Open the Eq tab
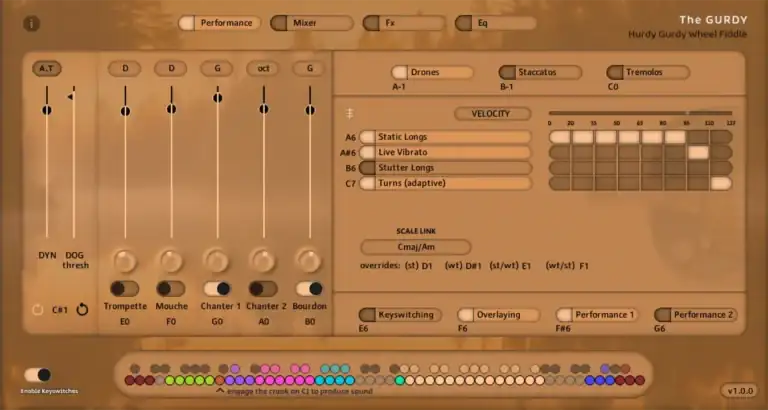The image size is (768, 410). point(496,23)
